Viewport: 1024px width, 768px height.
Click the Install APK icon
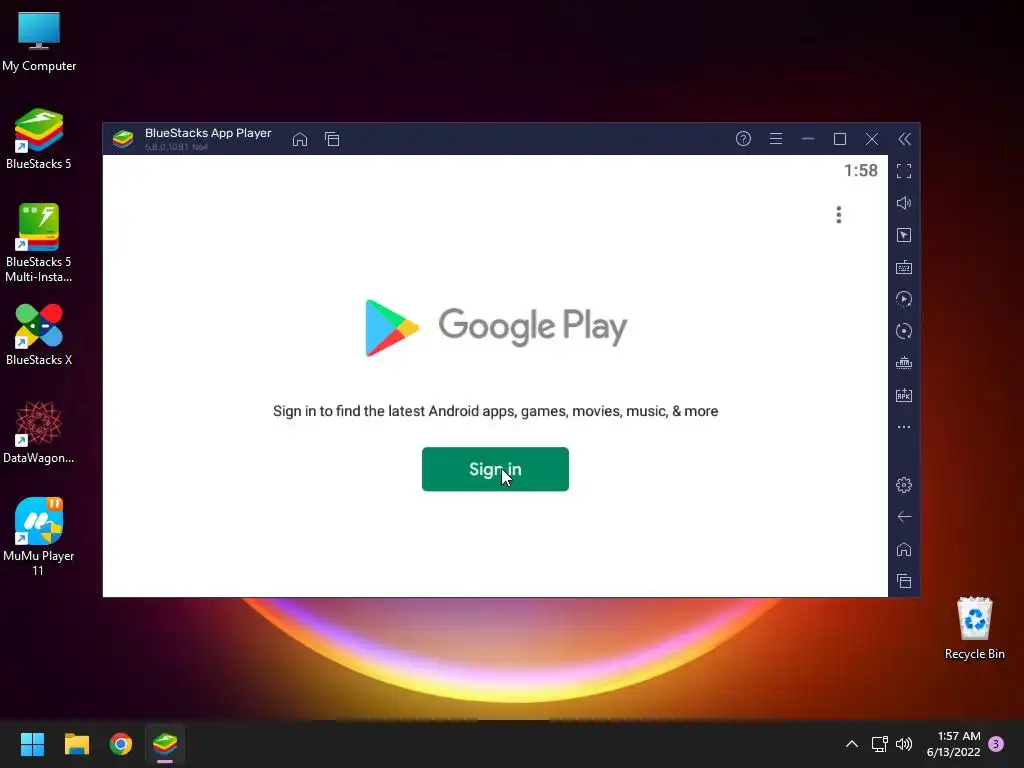click(x=904, y=395)
